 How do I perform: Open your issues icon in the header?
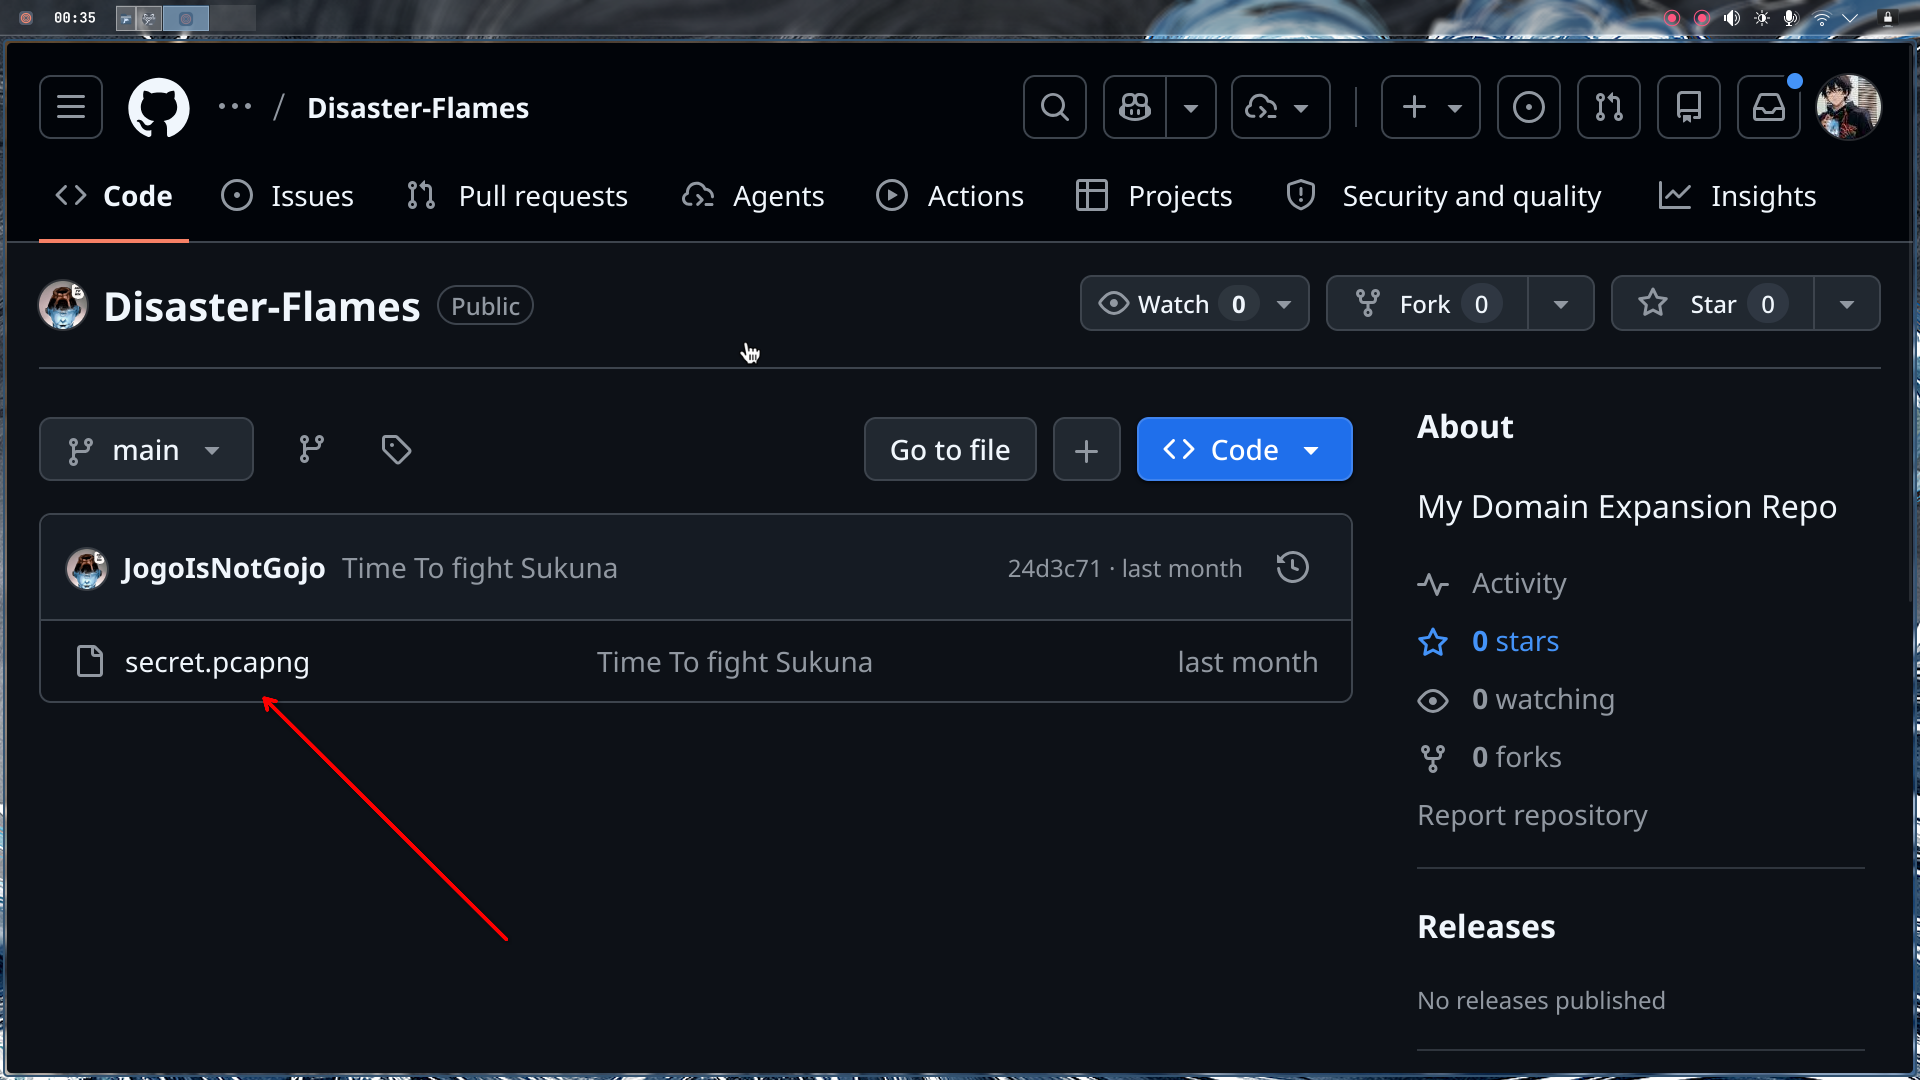(x=1528, y=107)
